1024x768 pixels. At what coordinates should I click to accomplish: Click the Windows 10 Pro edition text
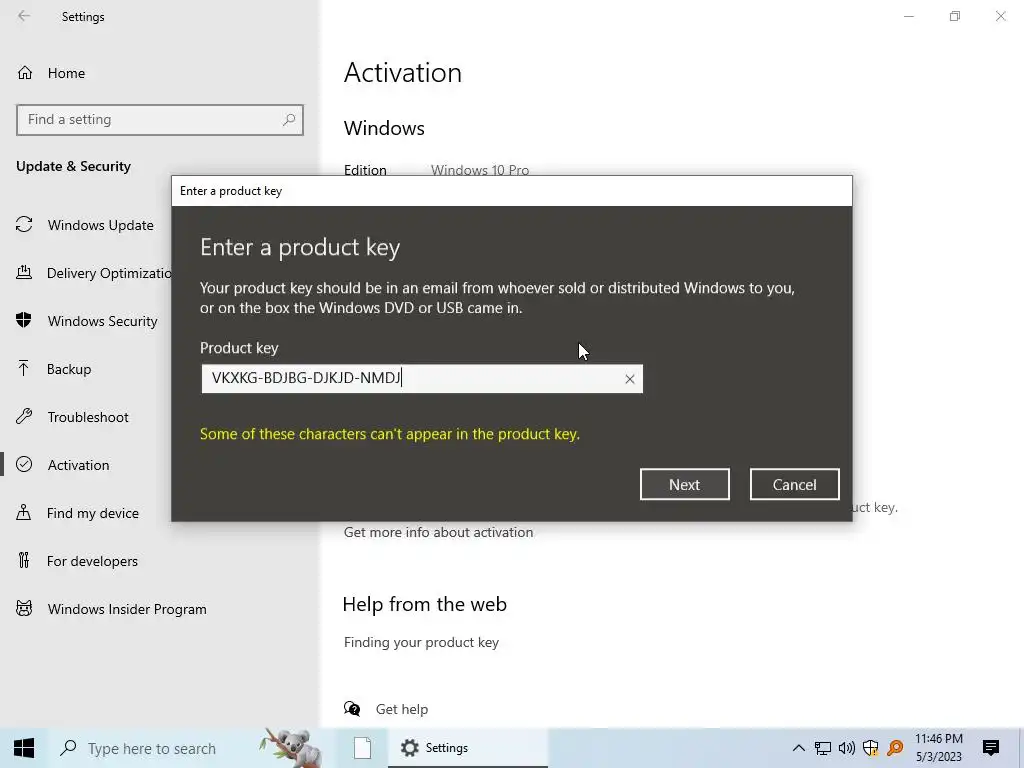tap(480, 170)
